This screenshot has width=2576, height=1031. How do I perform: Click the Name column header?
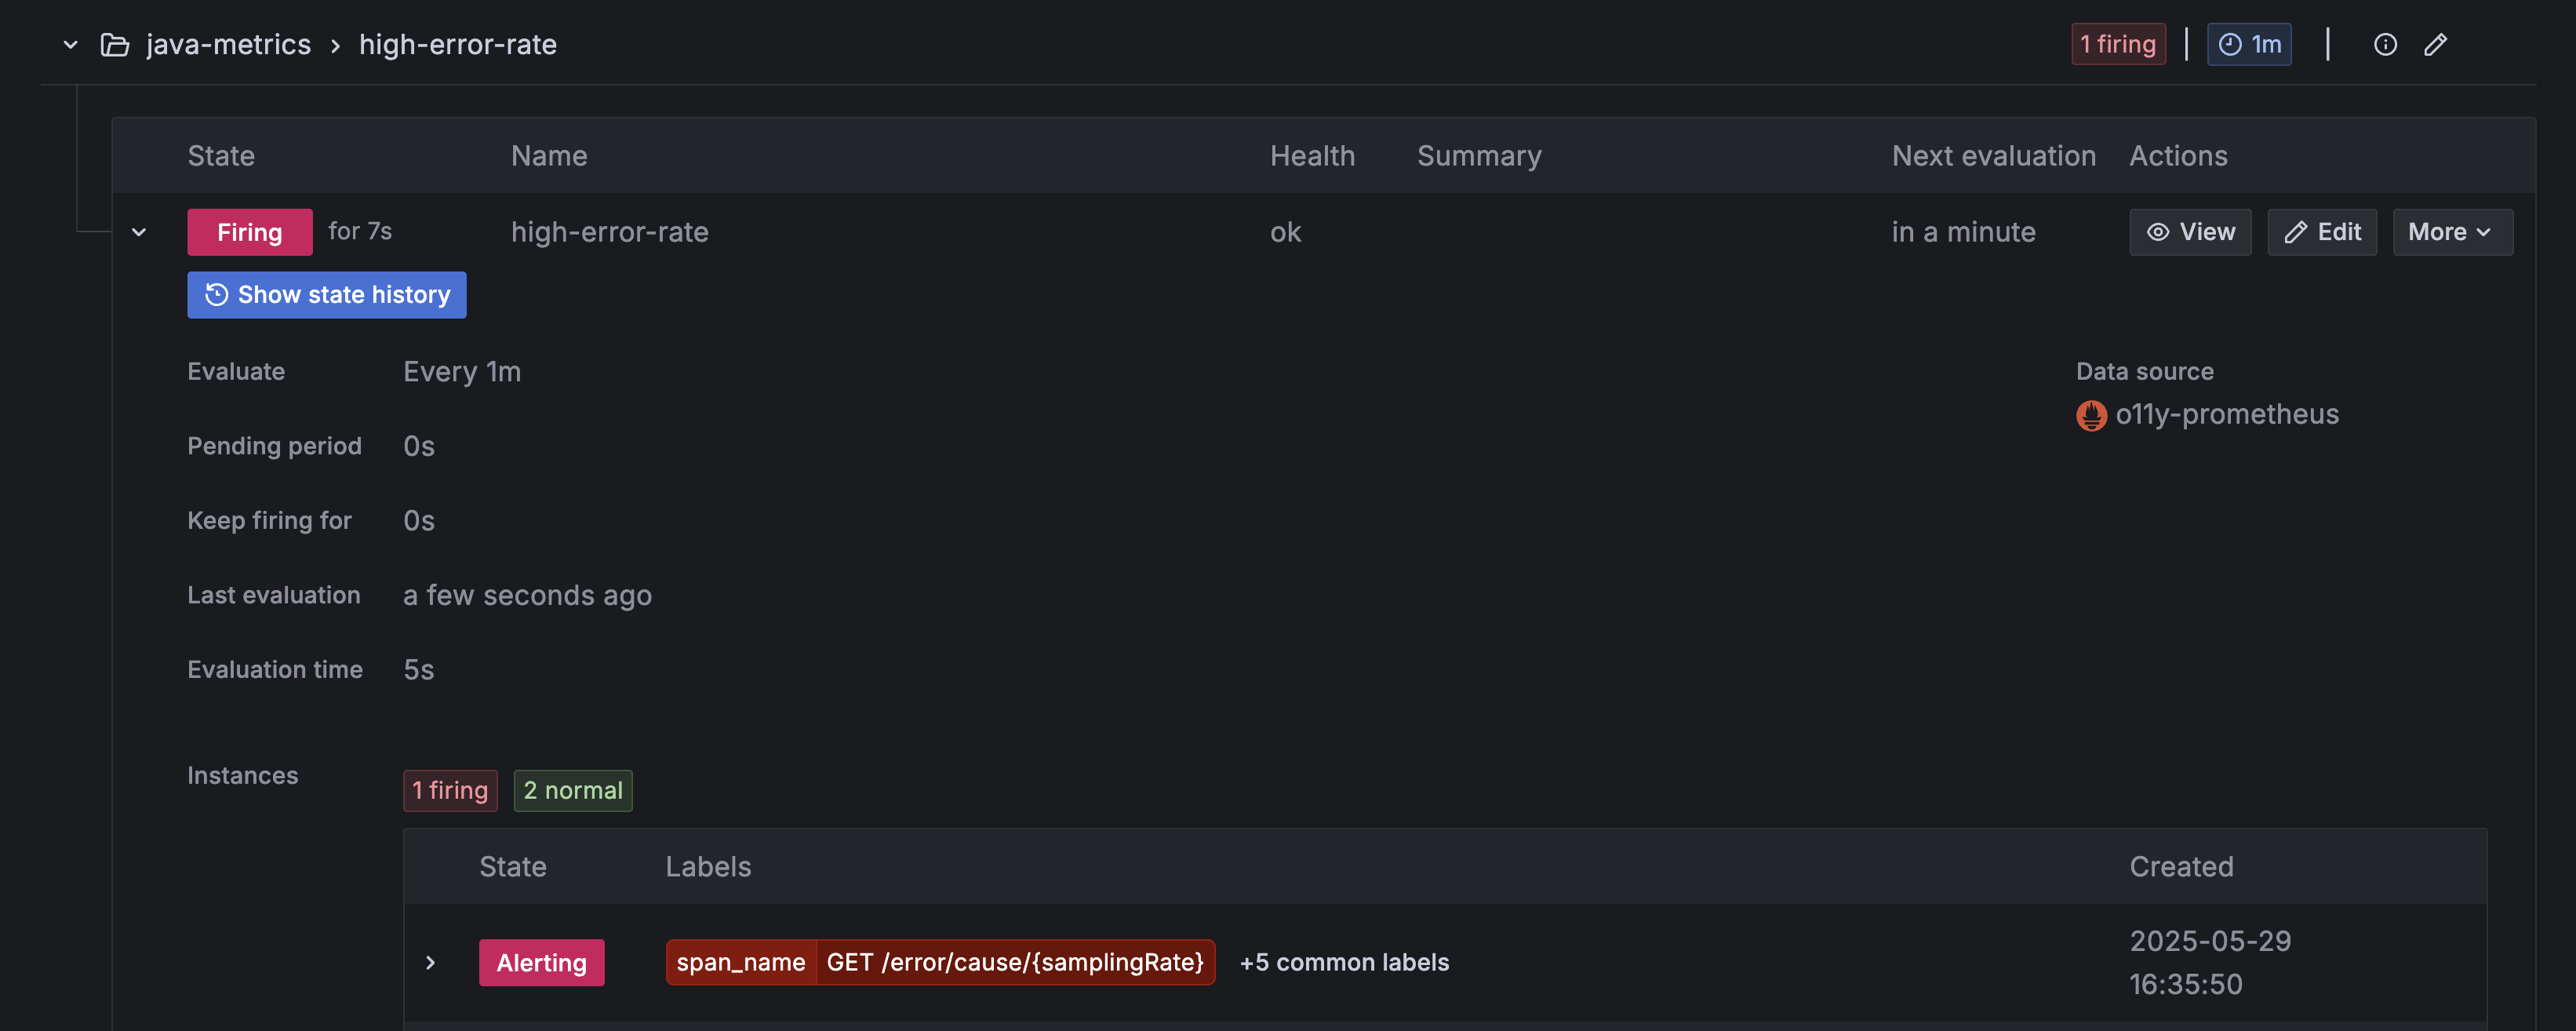pos(549,156)
